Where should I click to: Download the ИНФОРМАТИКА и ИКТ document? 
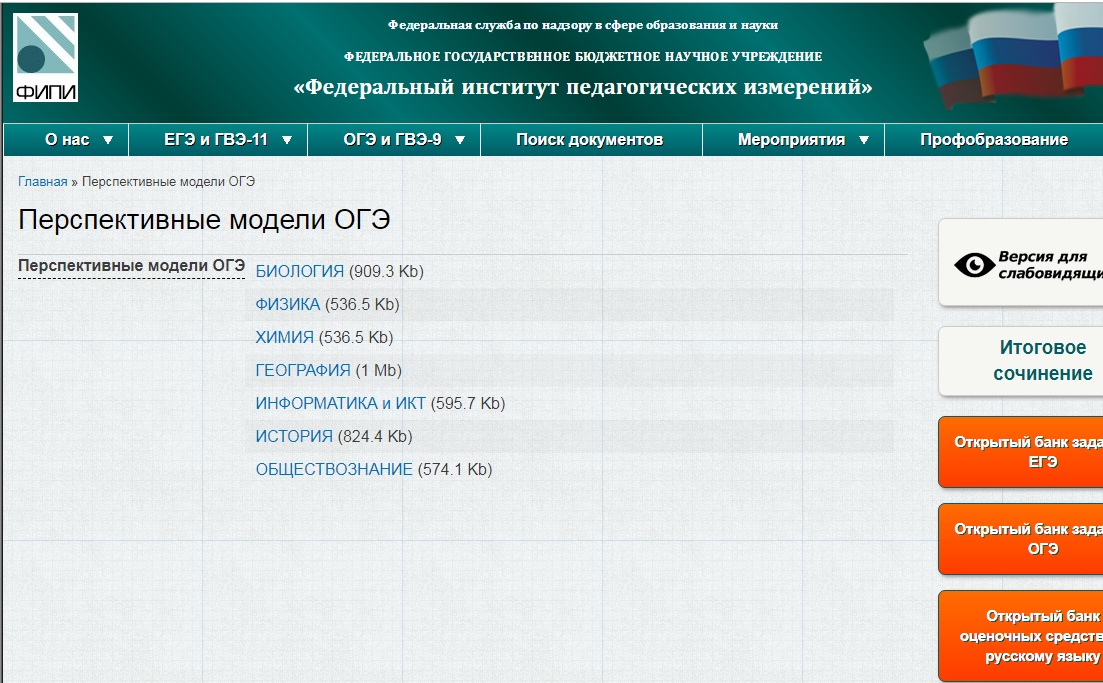(x=340, y=404)
